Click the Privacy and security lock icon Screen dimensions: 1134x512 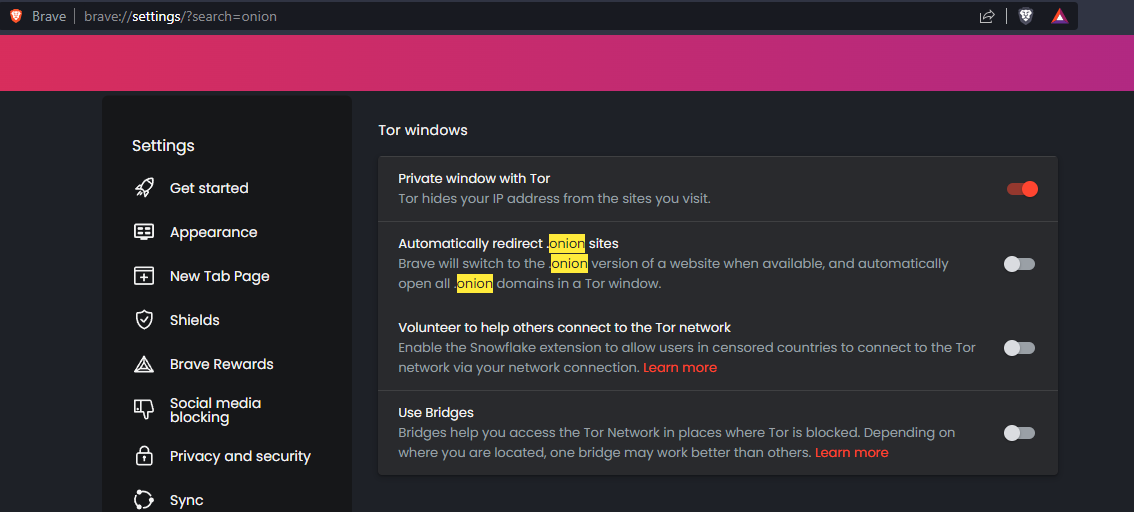144,456
